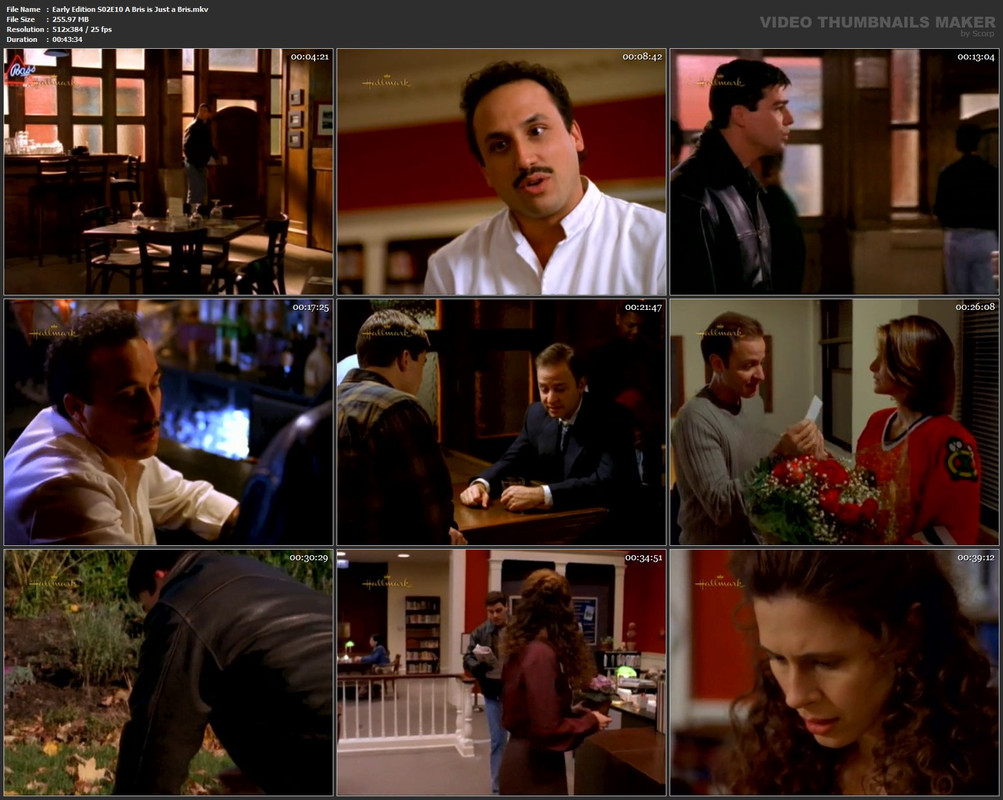Select the thumbnail timestamped 00:17:25
Image resolution: width=1003 pixels, height=800 pixels.
coord(168,422)
